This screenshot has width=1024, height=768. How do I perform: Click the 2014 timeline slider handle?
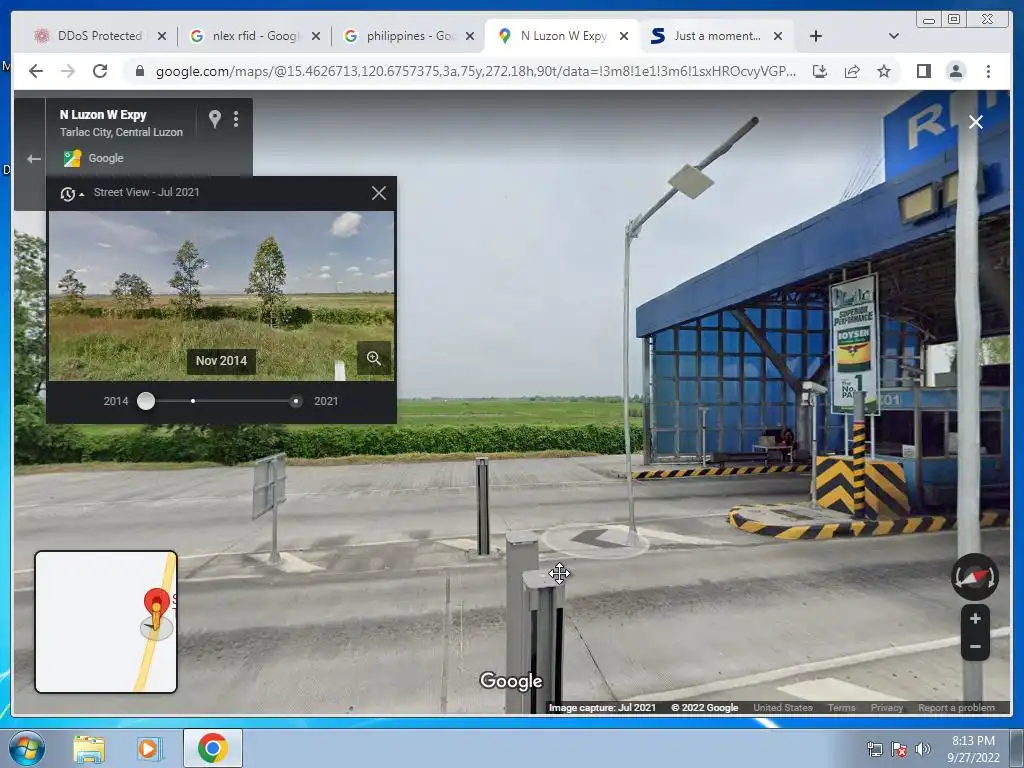[x=146, y=401]
